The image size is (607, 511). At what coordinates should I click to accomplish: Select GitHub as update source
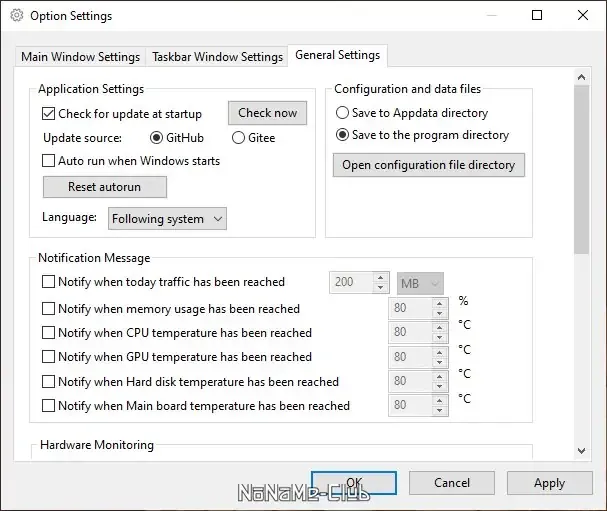coord(156,138)
